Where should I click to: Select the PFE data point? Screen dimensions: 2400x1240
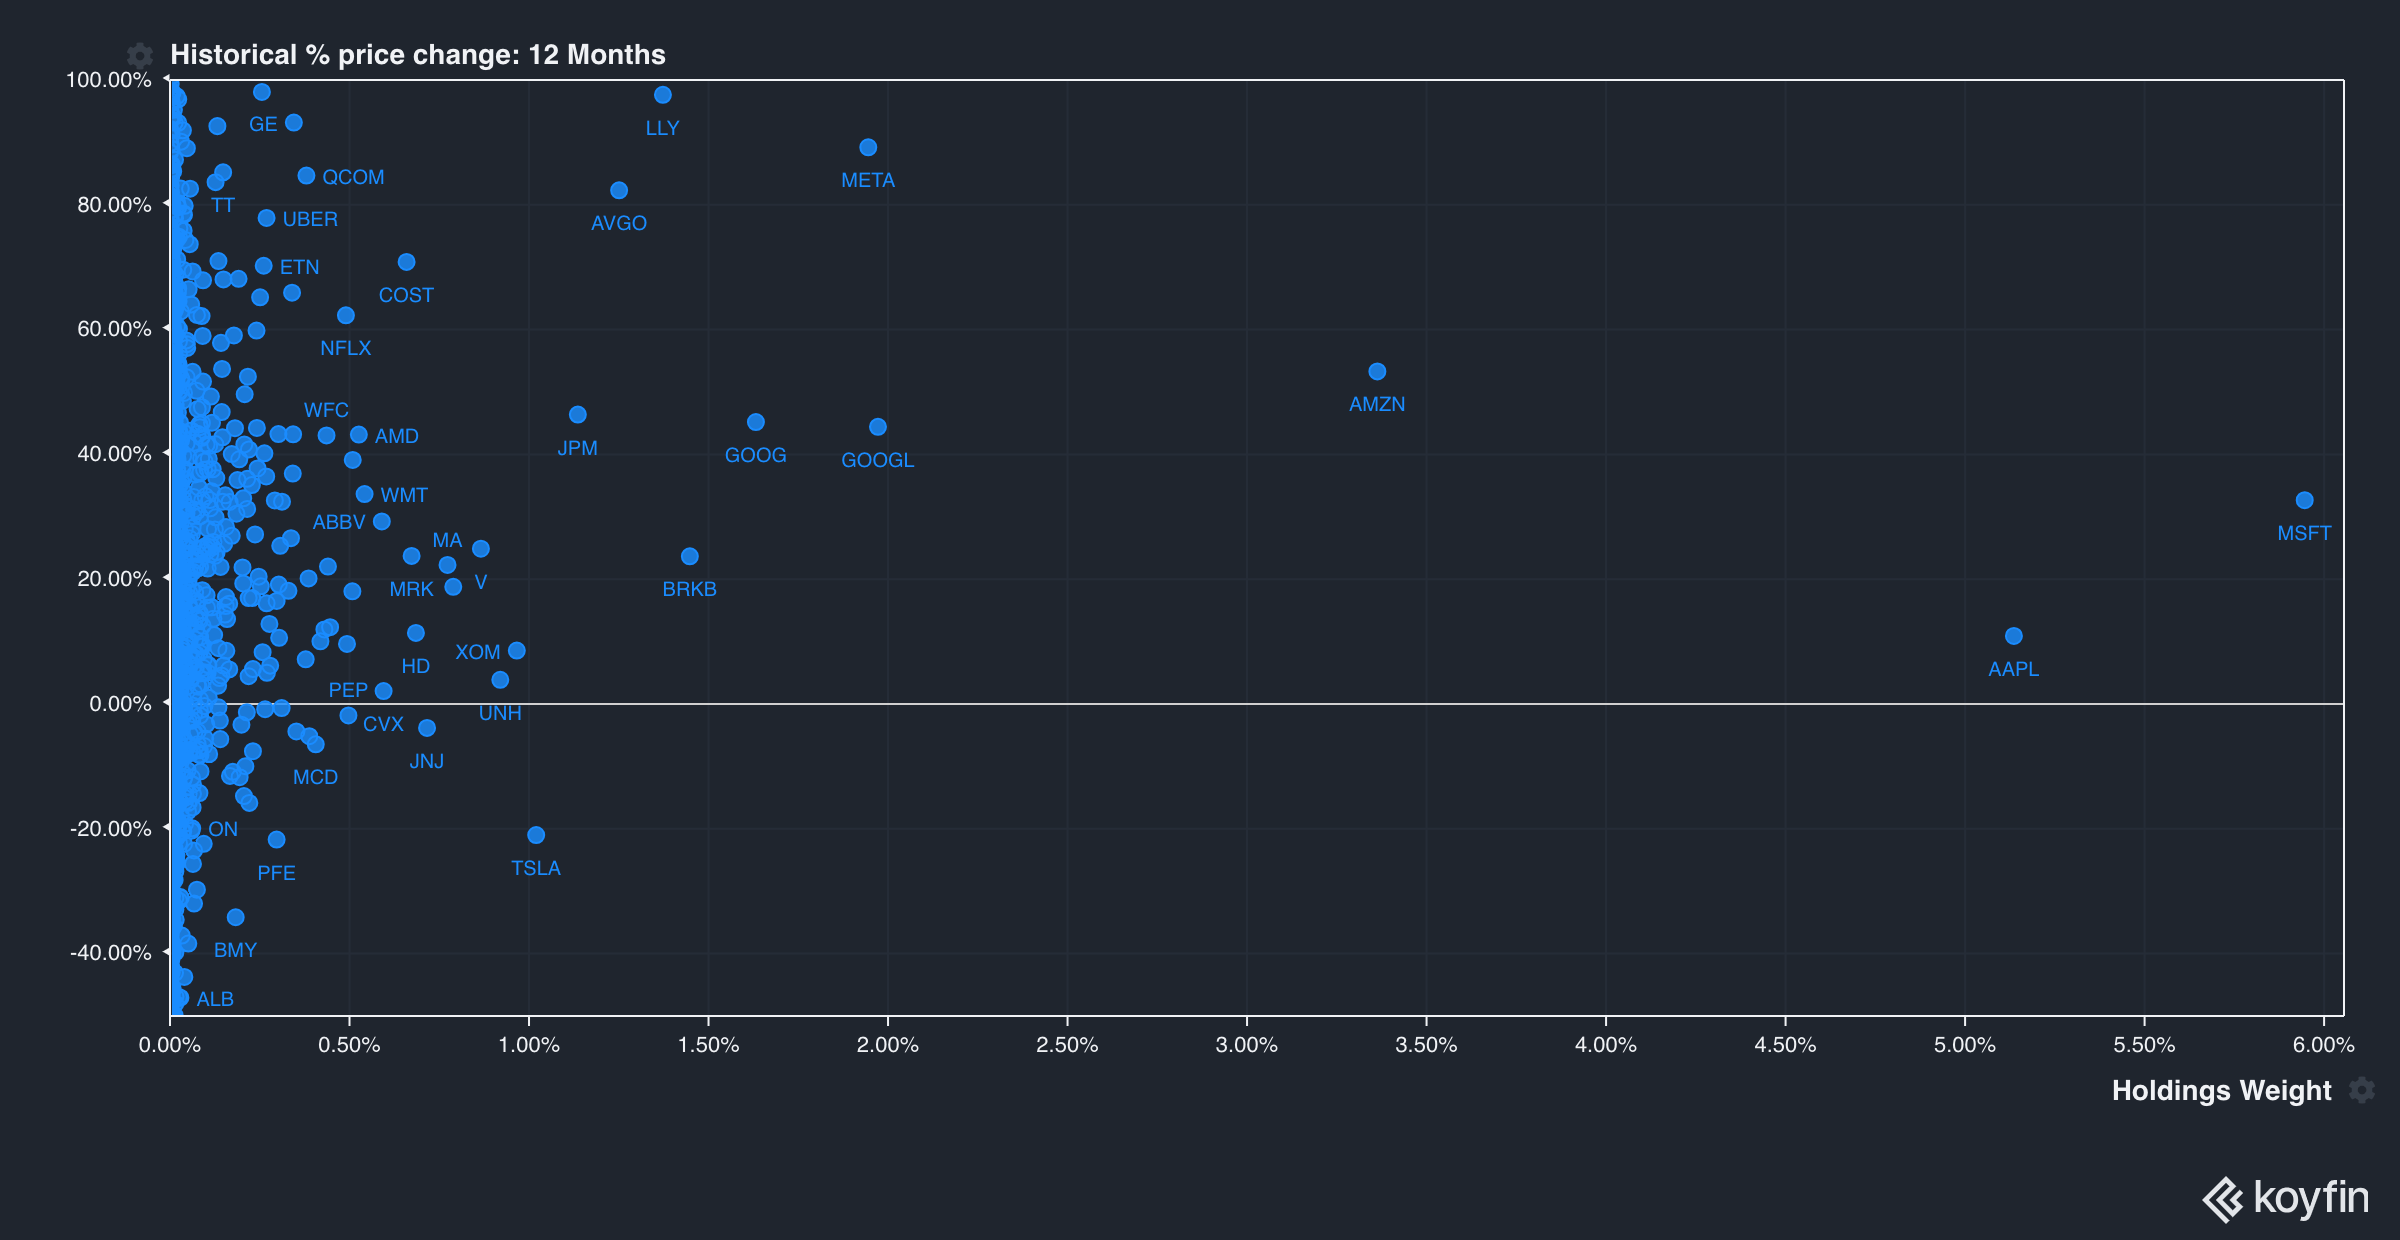[x=276, y=840]
